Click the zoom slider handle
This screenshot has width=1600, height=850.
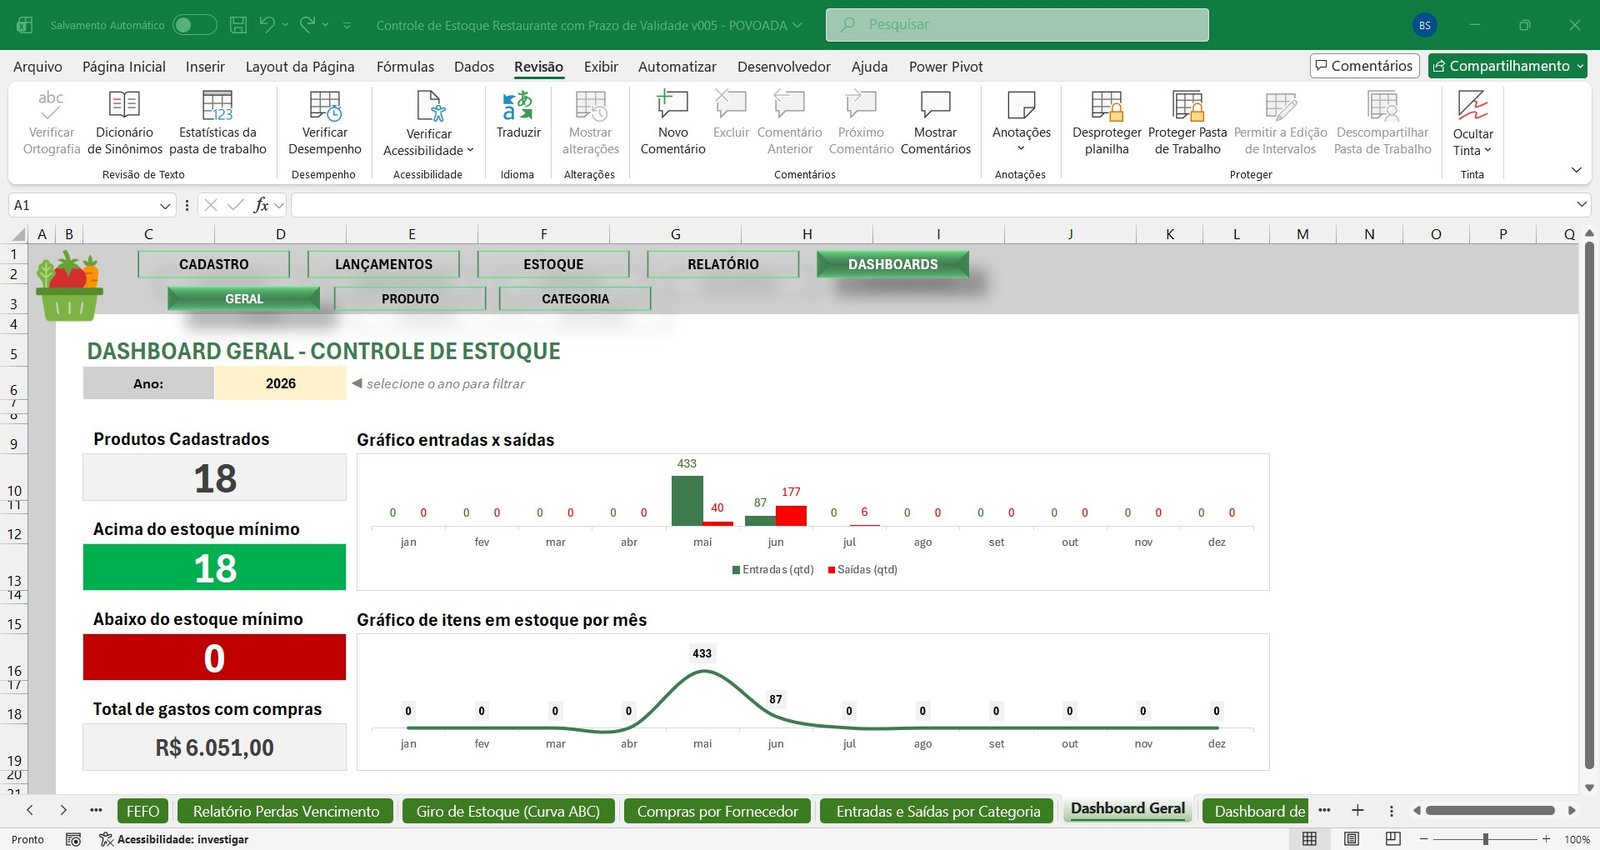tap(1486, 839)
